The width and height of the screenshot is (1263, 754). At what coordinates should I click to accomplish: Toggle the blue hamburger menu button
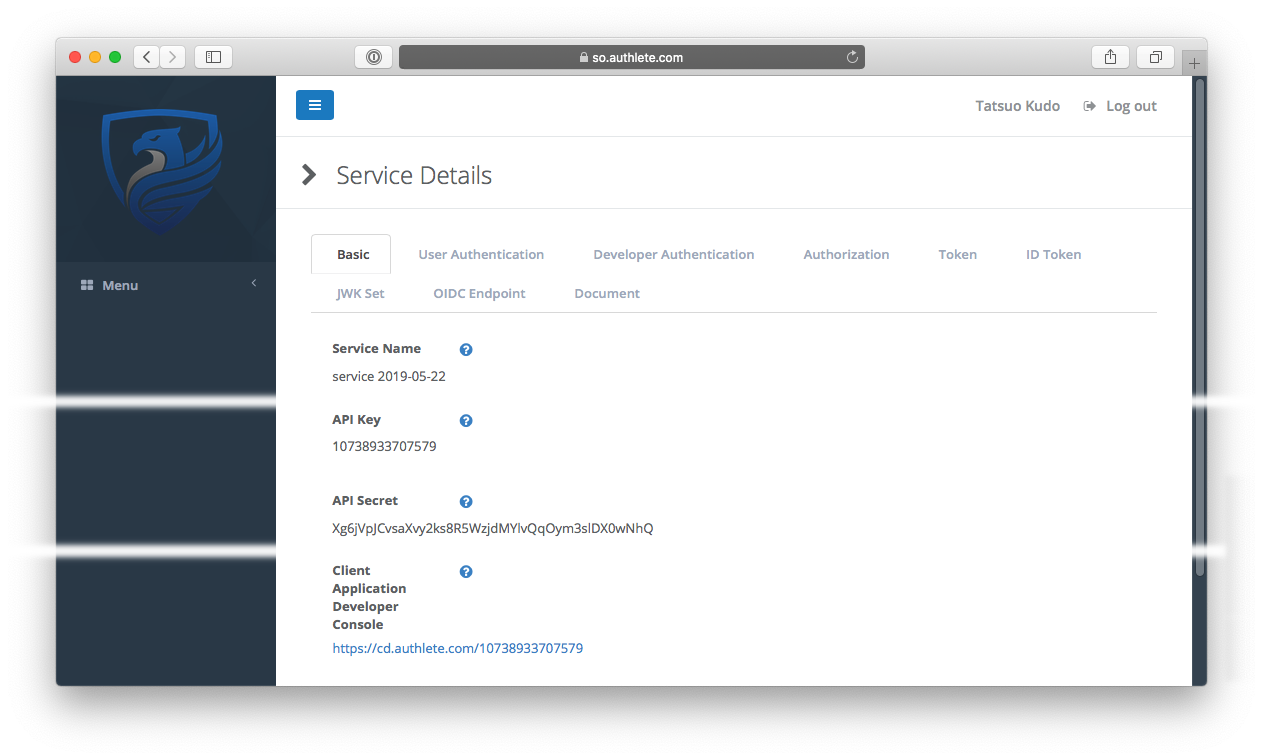(x=315, y=105)
